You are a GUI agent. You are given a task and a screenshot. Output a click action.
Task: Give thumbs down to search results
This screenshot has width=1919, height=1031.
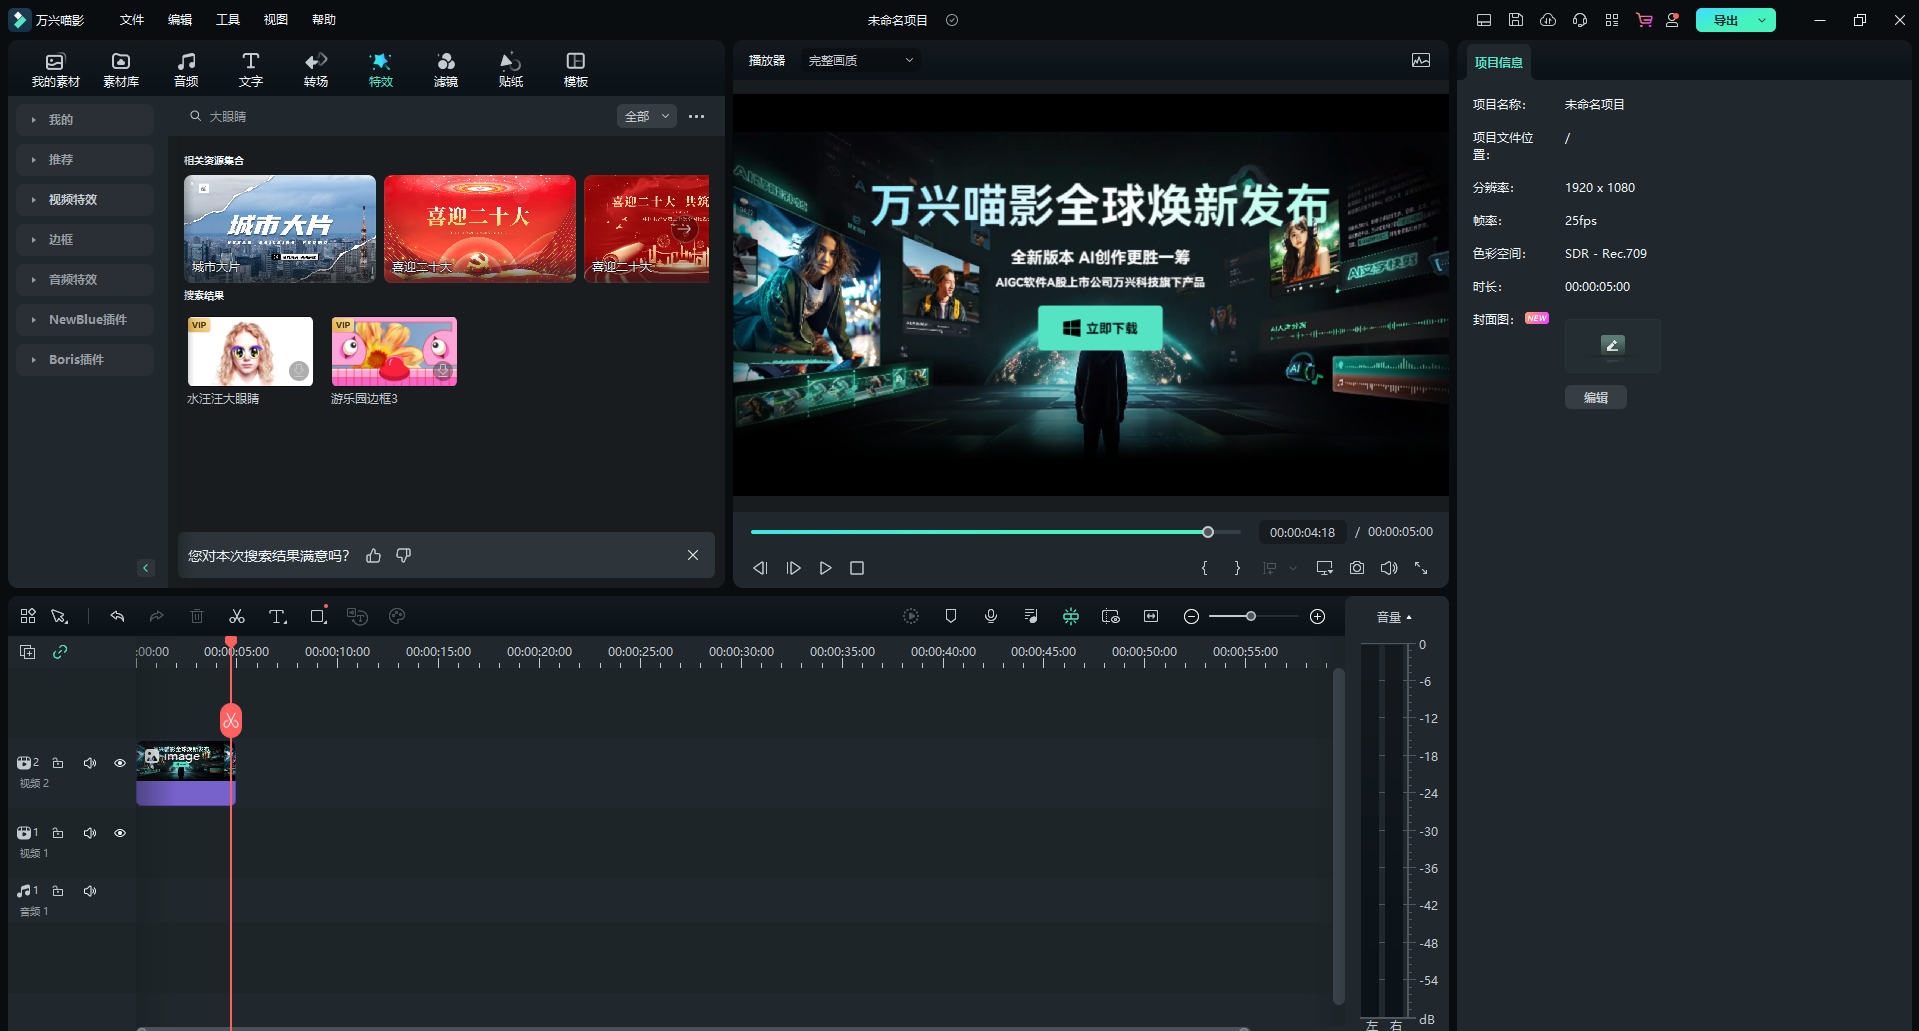click(x=404, y=556)
